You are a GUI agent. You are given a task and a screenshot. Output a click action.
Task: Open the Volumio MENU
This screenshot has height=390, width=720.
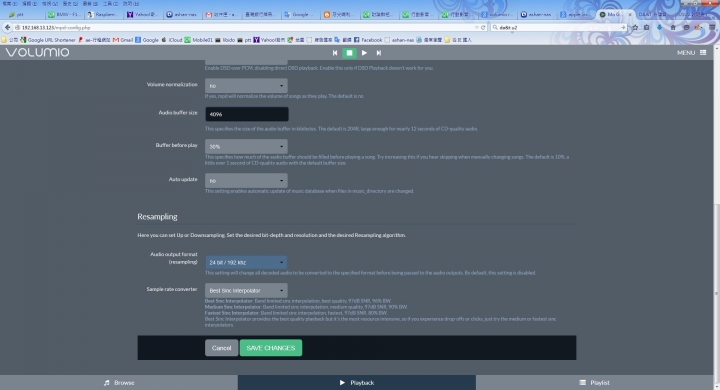(692, 53)
